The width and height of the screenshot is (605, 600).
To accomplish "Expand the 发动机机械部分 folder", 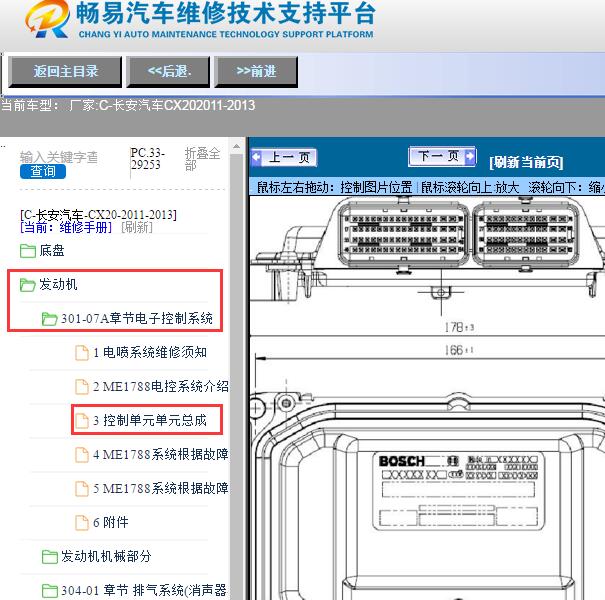I will click(106, 556).
